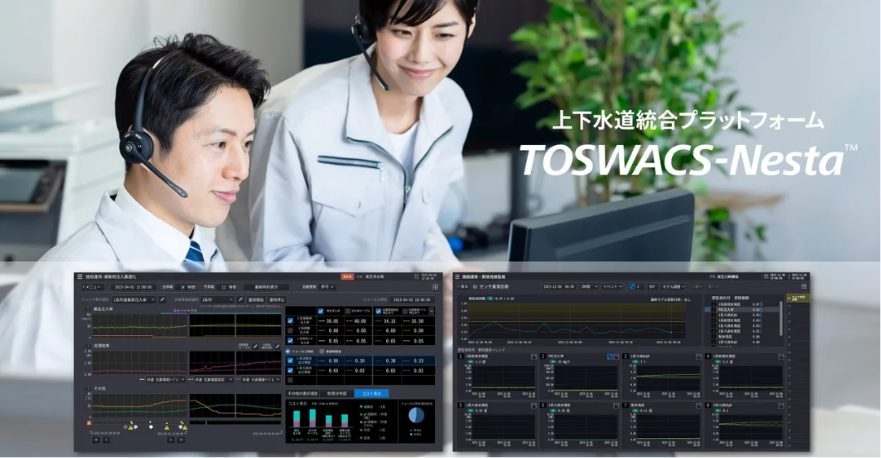Uncheck the PAC注入率 row in anomaly factor list

(707, 310)
